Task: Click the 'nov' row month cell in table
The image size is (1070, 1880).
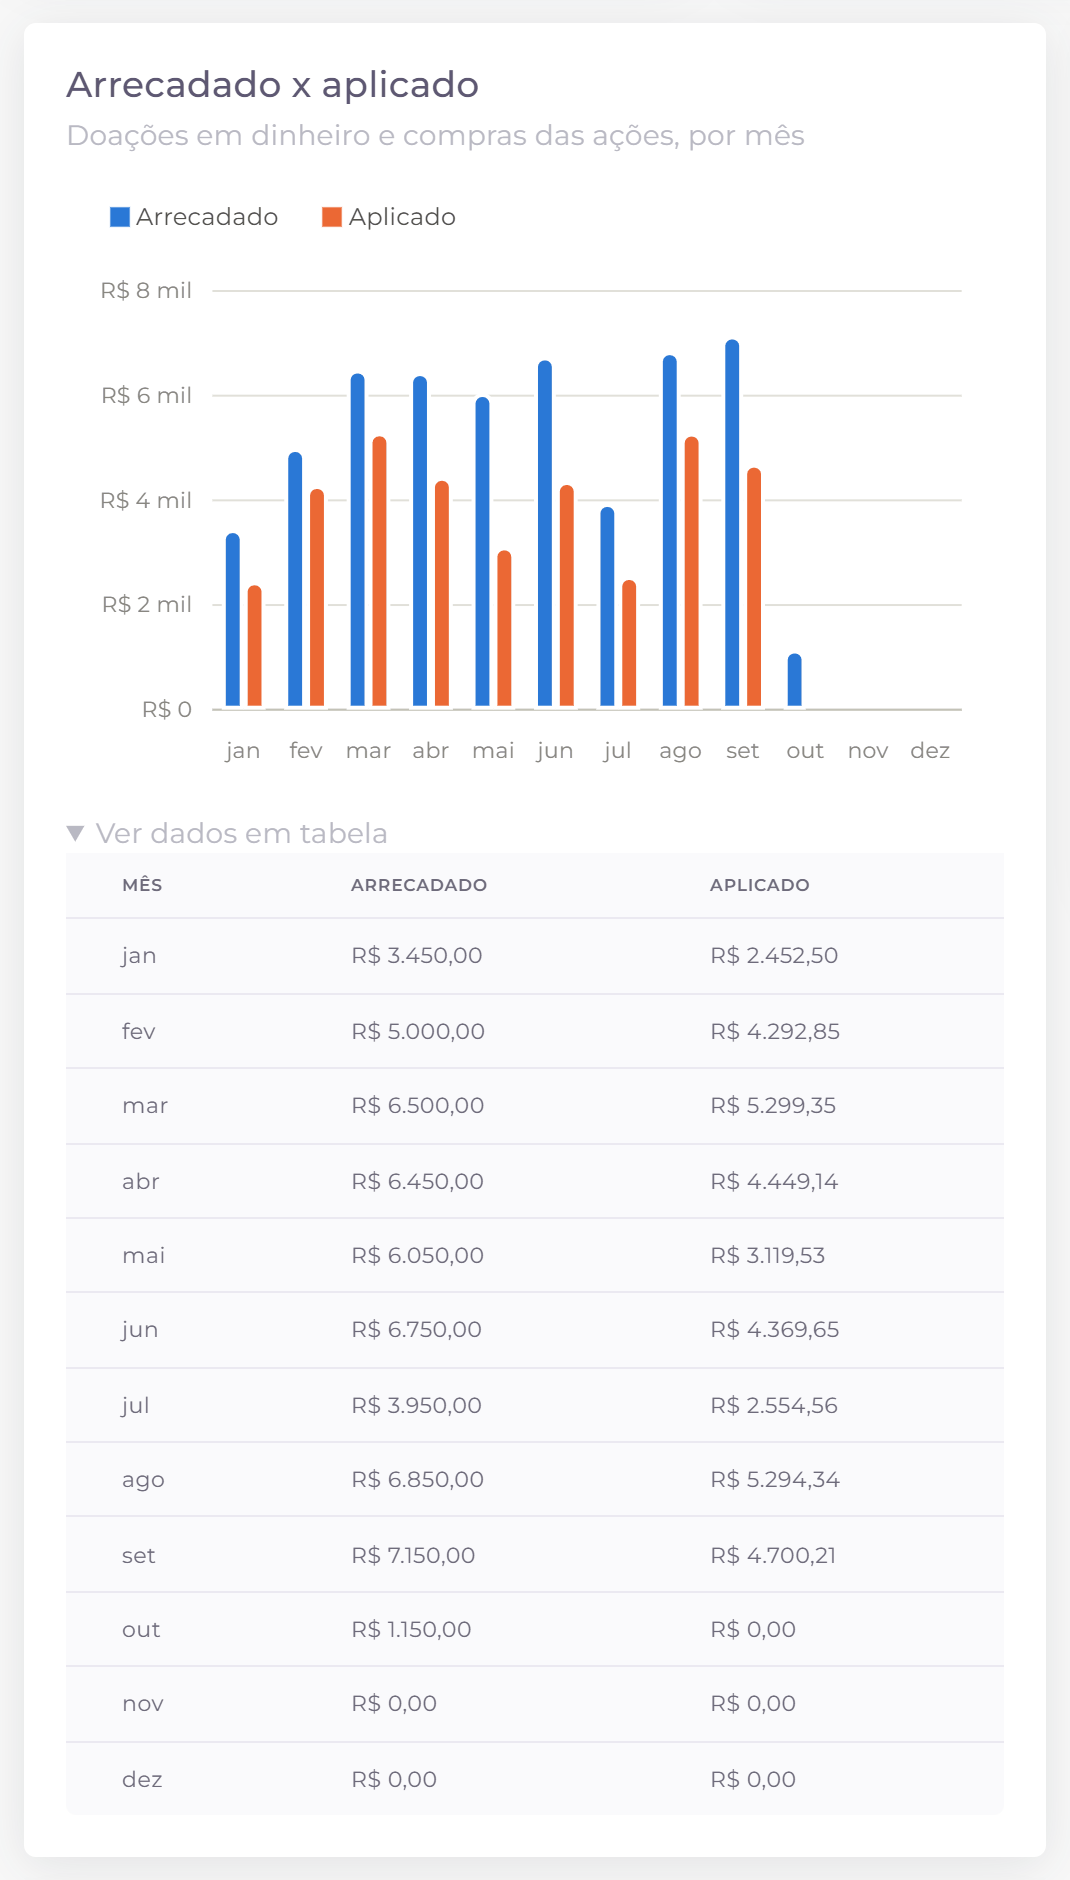Action: tap(143, 1704)
